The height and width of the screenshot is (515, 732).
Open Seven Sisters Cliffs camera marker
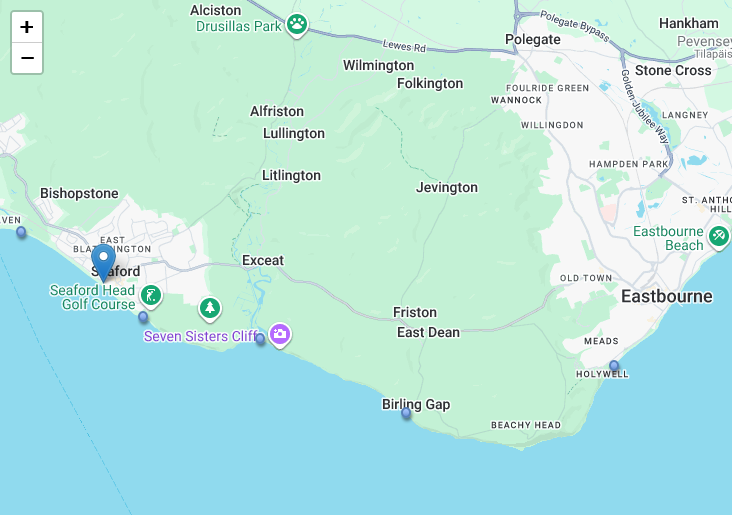tap(280, 335)
